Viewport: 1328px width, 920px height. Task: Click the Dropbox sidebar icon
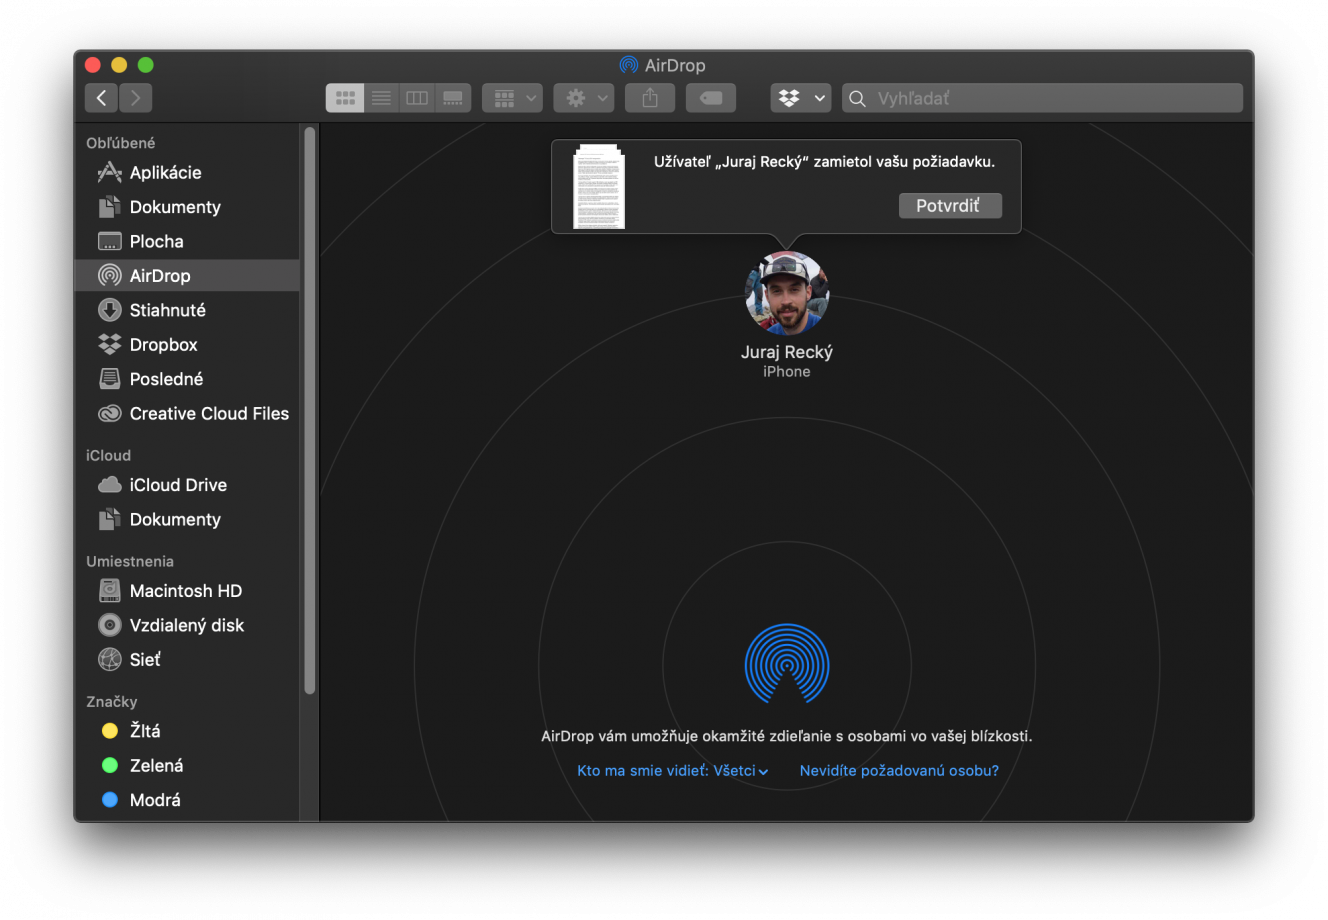click(x=109, y=344)
